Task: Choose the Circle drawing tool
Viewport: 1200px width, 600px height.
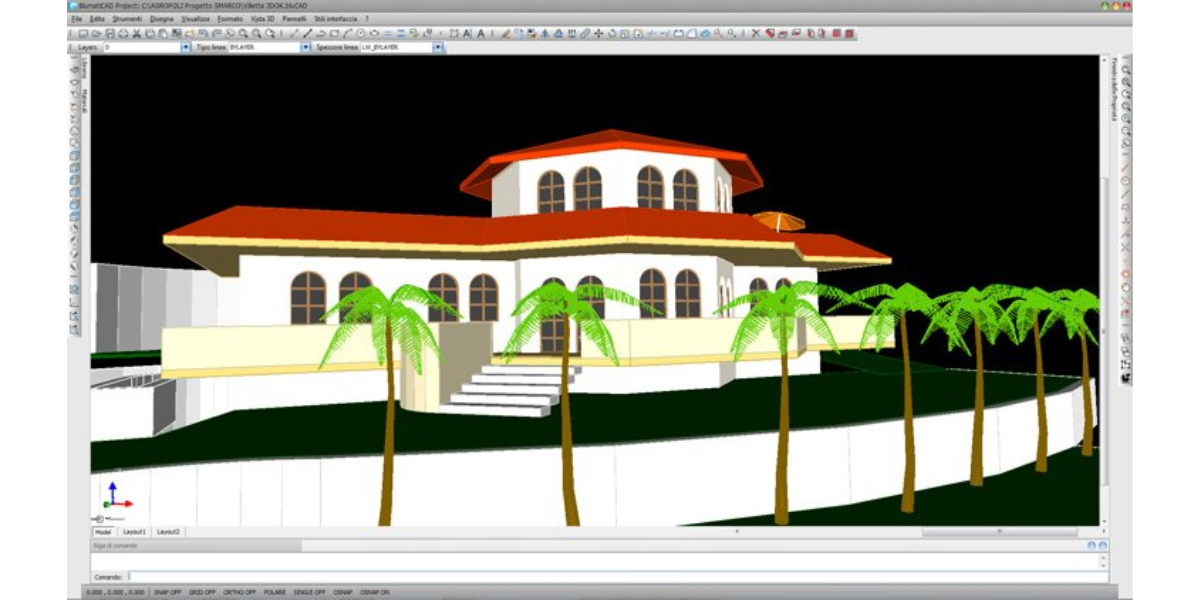Action: coord(361,33)
